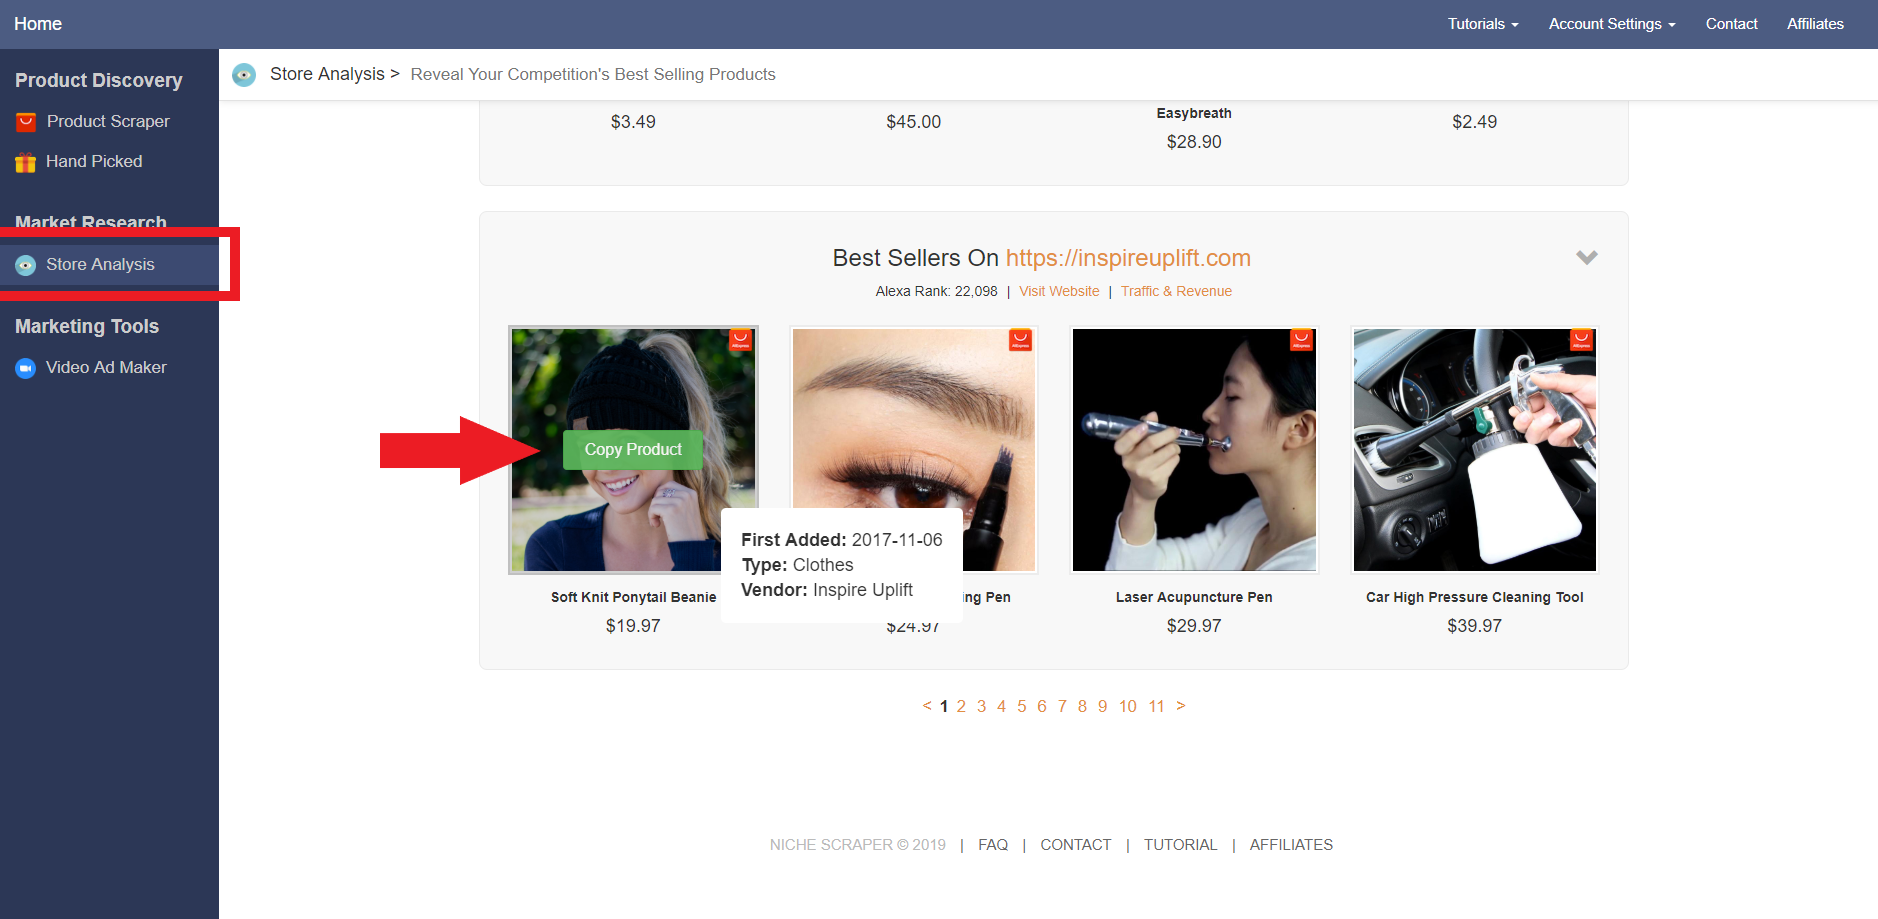Click the Soft Knit Ponytail Beanie title
1878x919 pixels.
click(633, 597)
